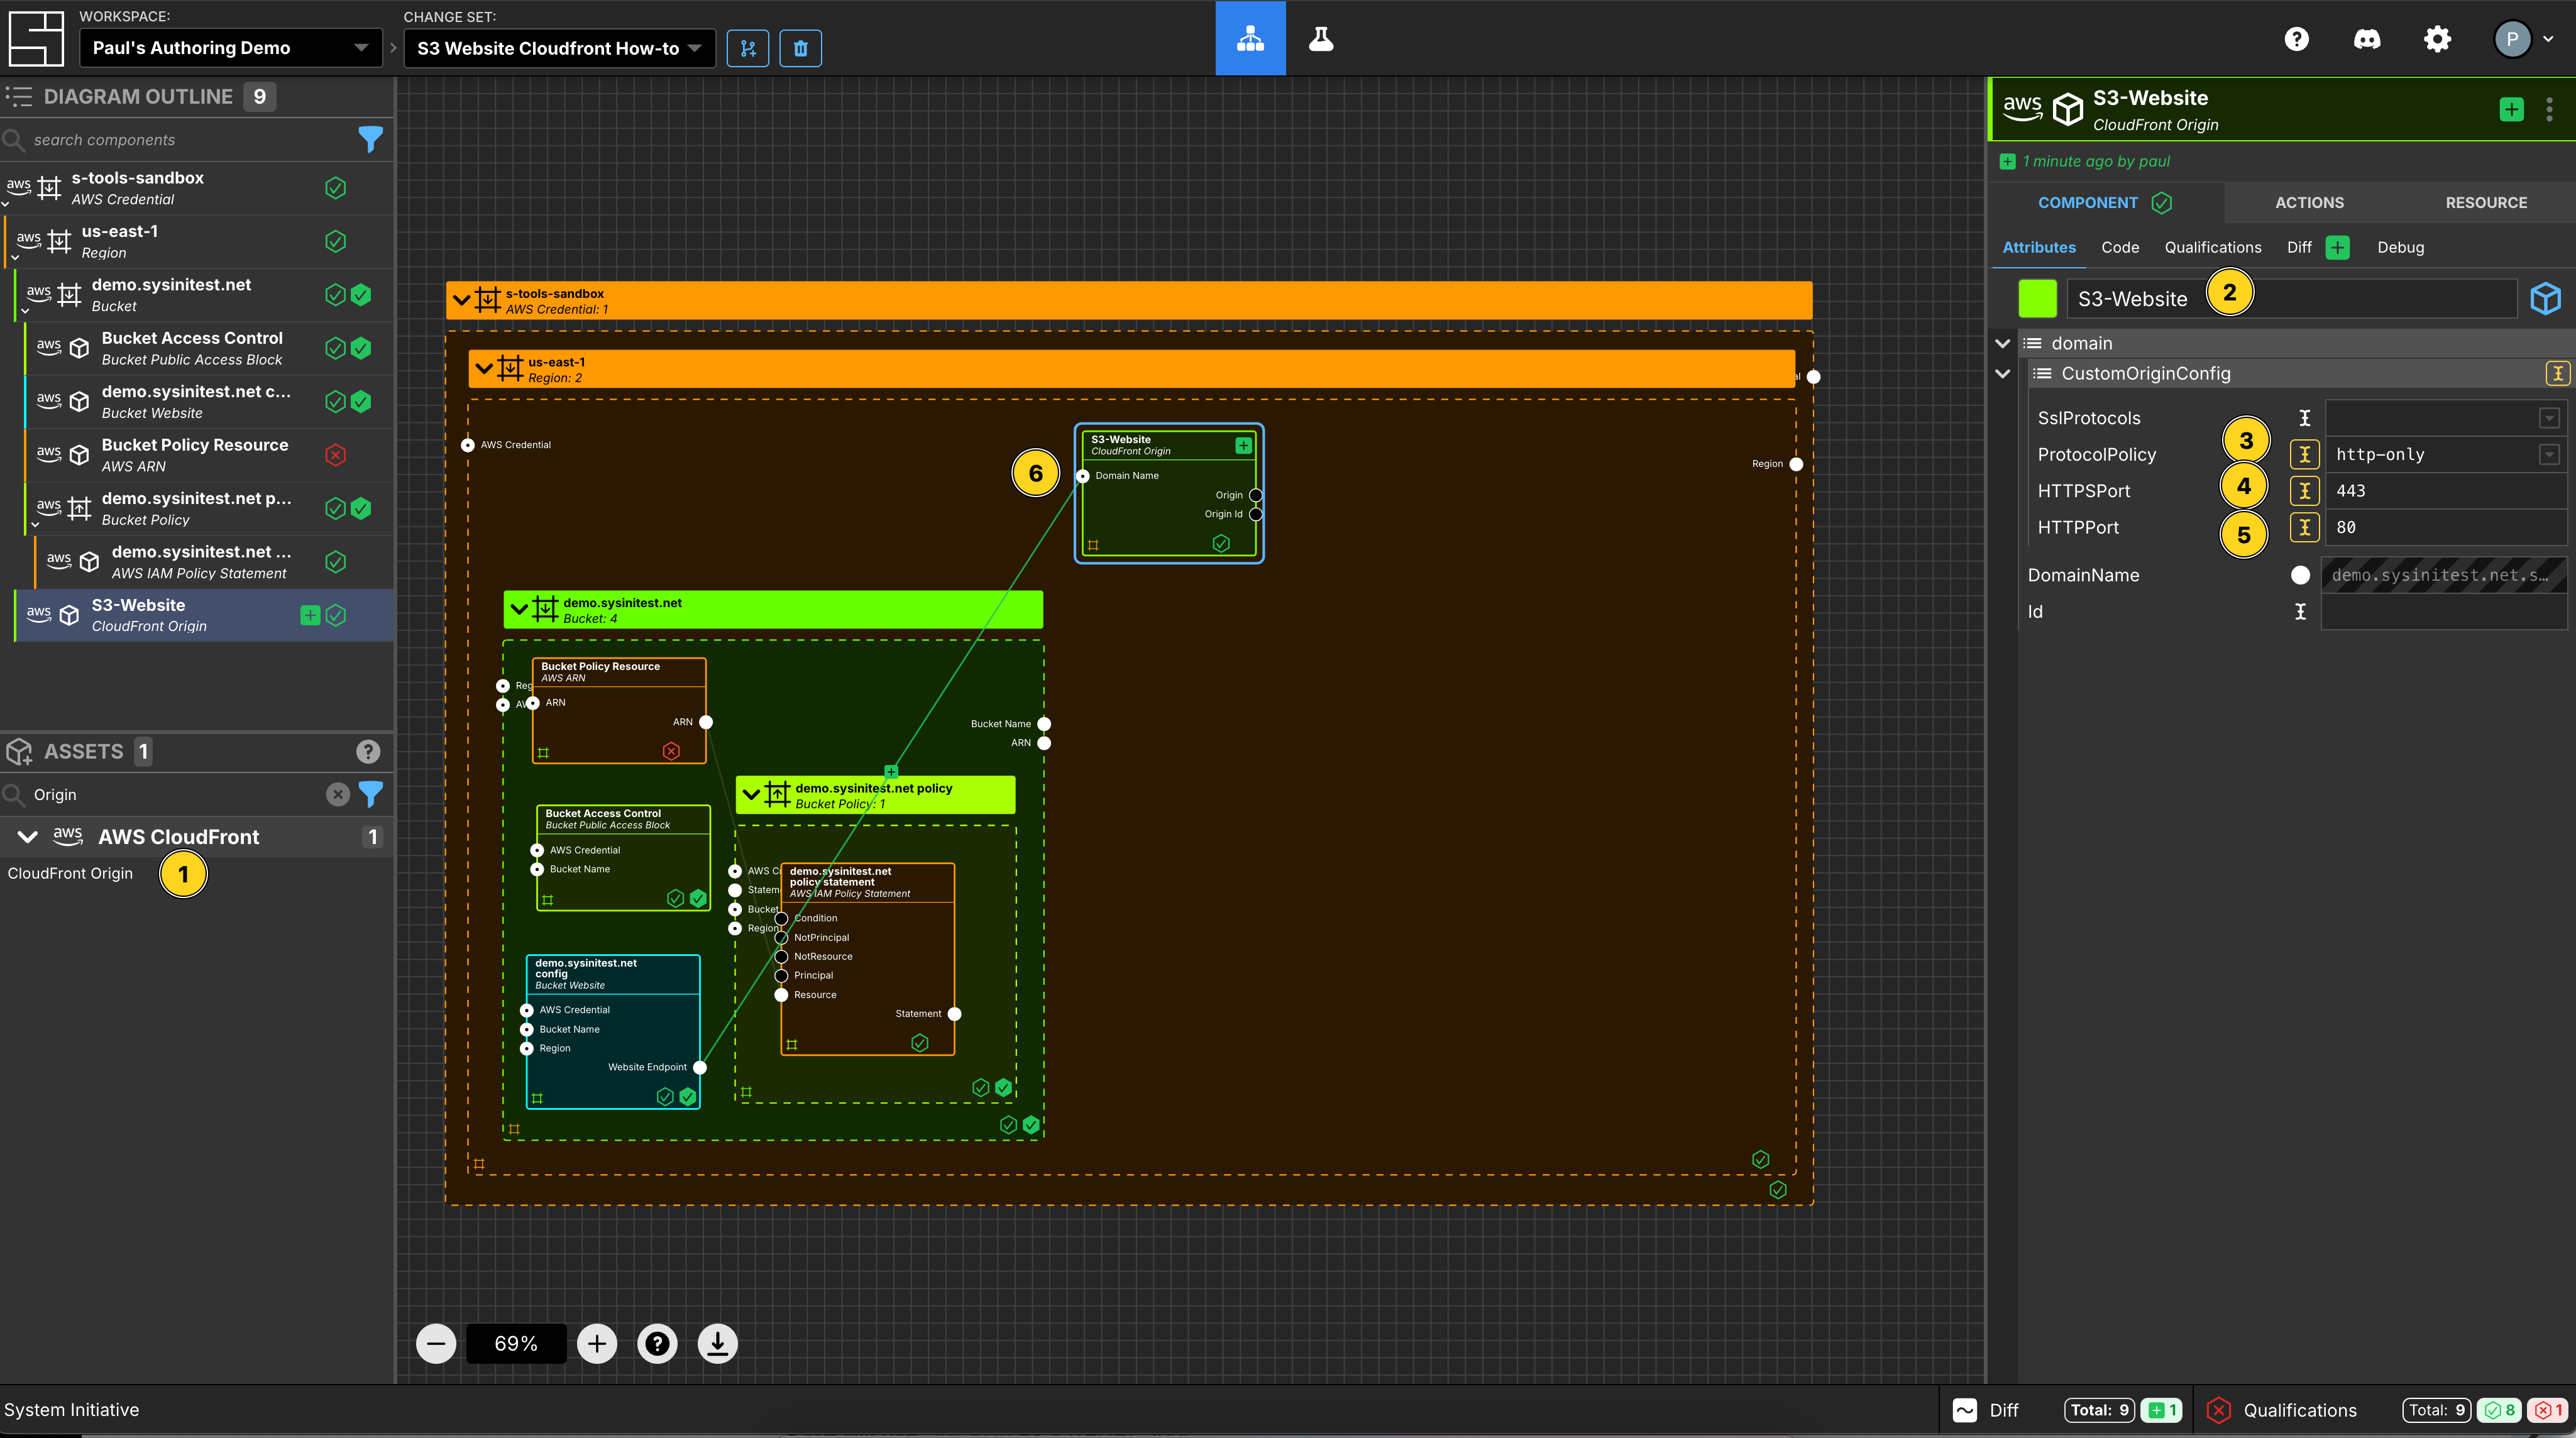Download the diagram canvas image
Viewport: 2576px width, 1438px height.
click(717, 1343)
